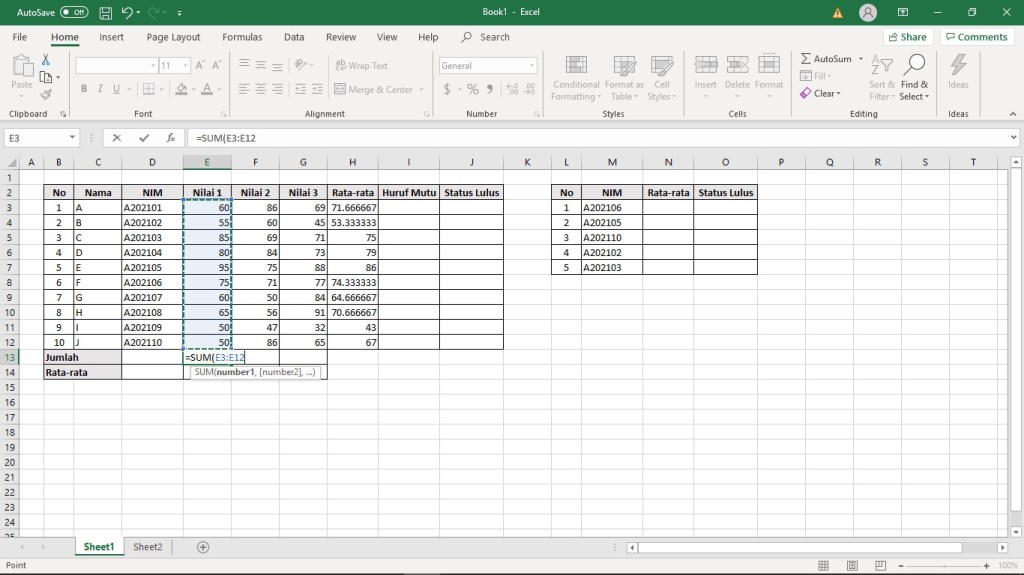The height and width of the screenshot is (575, 1024).
Task: Confirm formula with the Enter checkmark
Action: click(144, 138)
